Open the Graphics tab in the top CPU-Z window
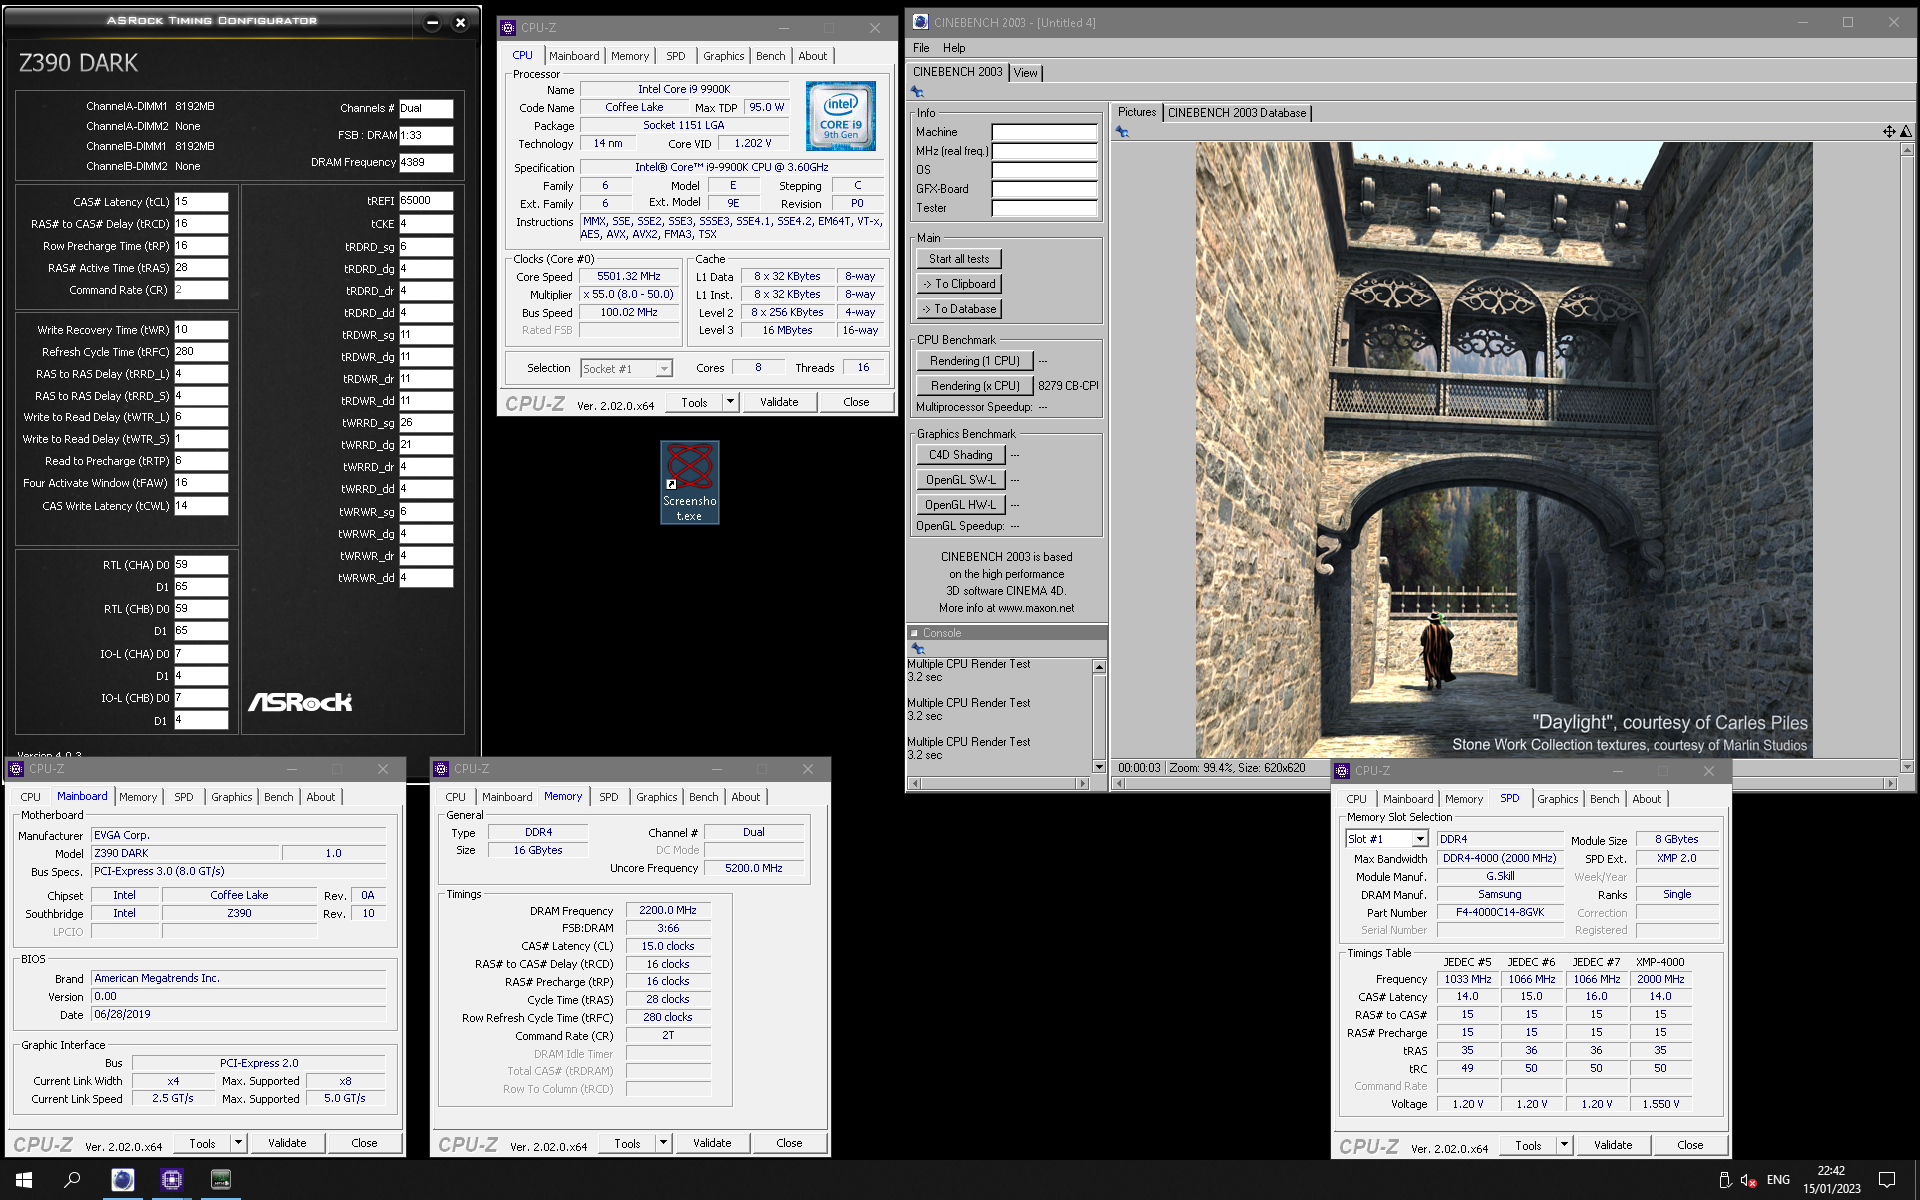1920x1200 pixels. [723, 56]
